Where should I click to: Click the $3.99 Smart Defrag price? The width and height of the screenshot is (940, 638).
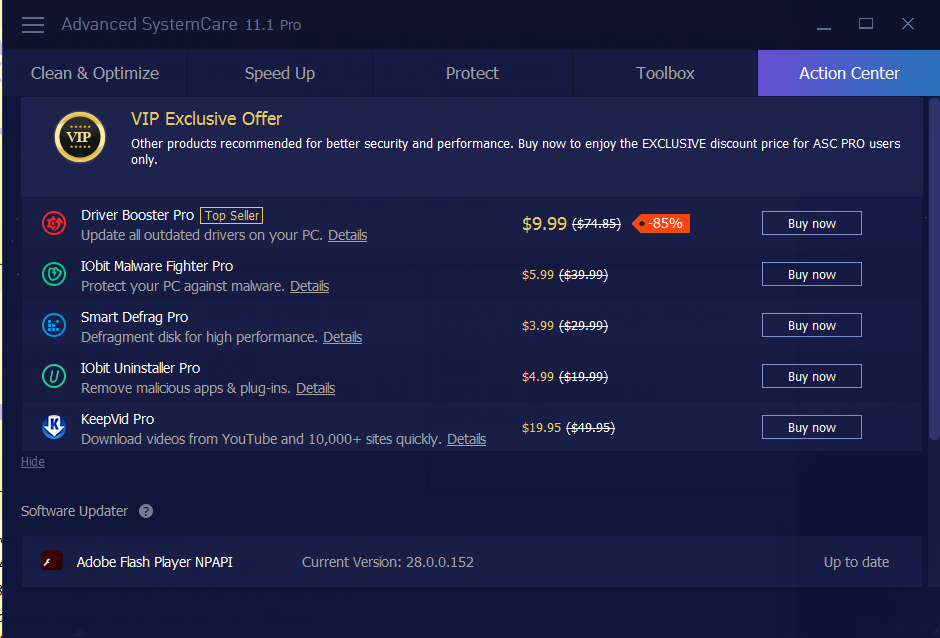(538, 326)
